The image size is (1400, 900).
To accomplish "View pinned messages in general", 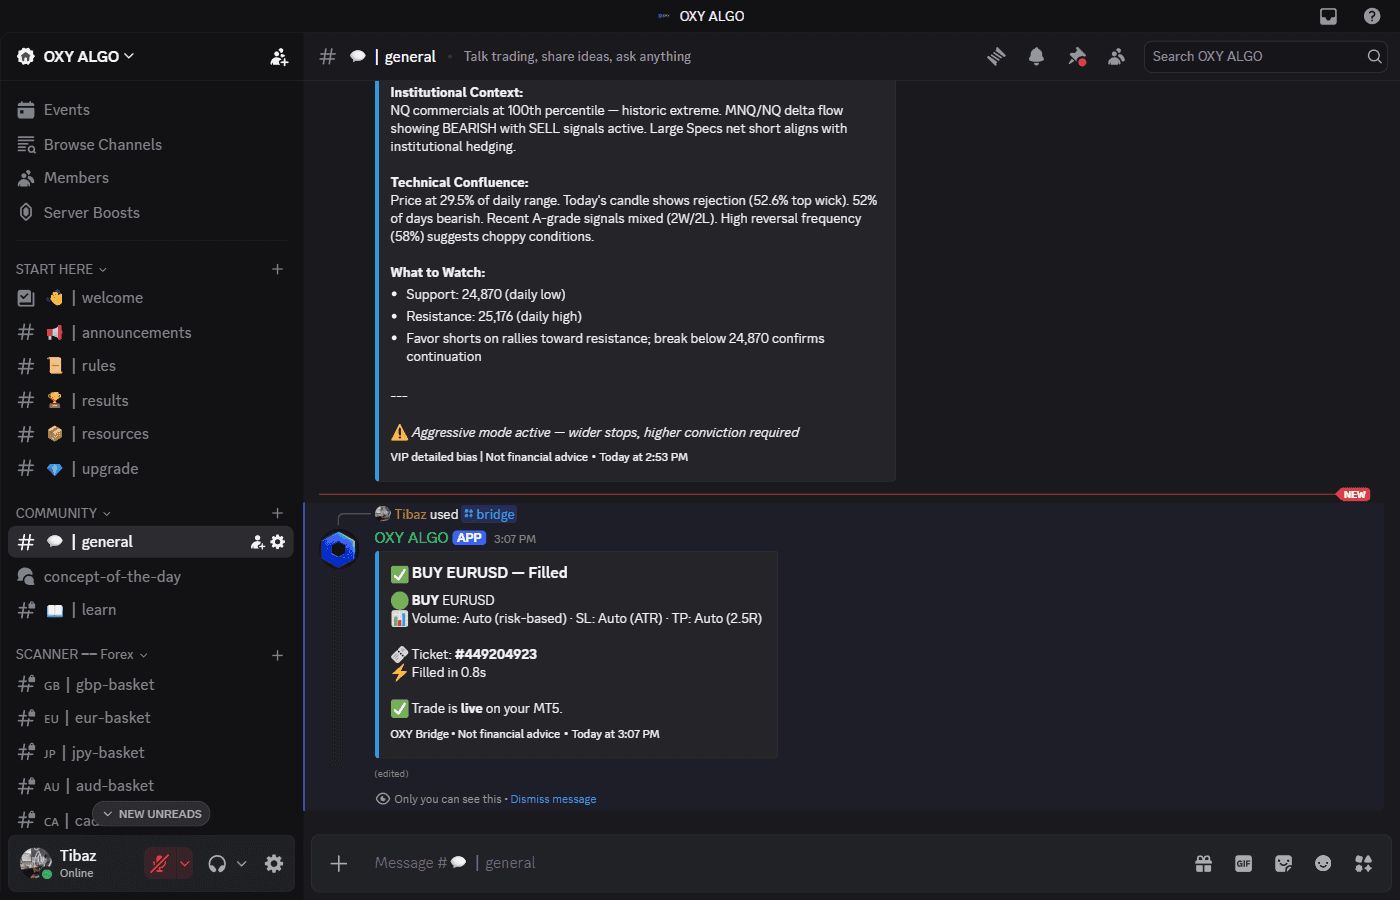I will pyautogui.click(x=1076, y=57).
